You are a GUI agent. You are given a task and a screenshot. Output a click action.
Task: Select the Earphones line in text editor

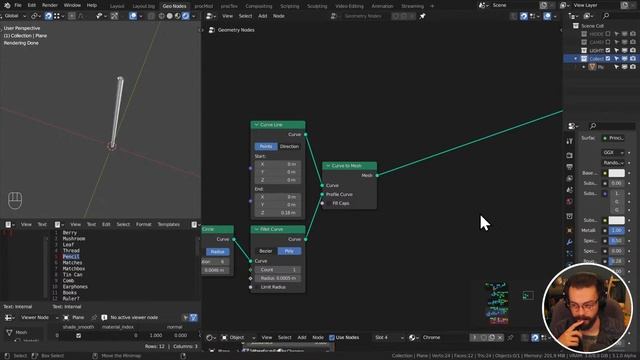[x=75, y=287]
